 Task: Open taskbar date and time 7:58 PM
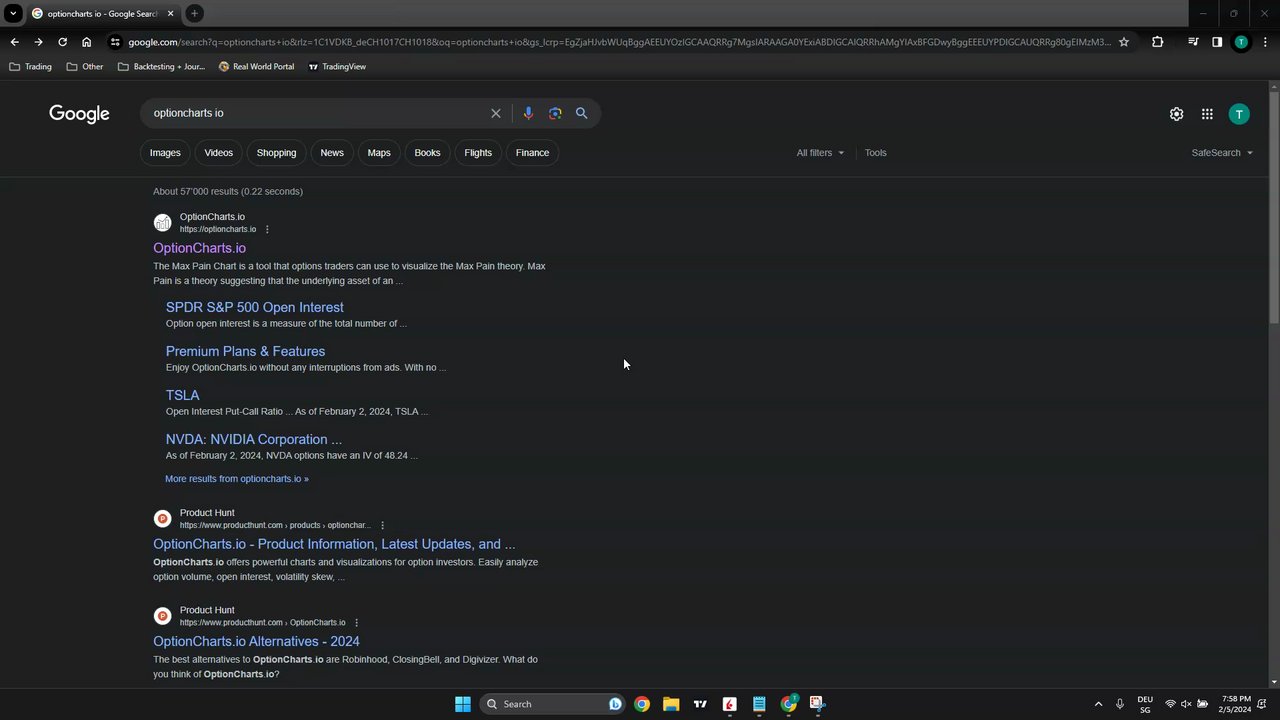pyautogui.click(x=1236, y=704)
